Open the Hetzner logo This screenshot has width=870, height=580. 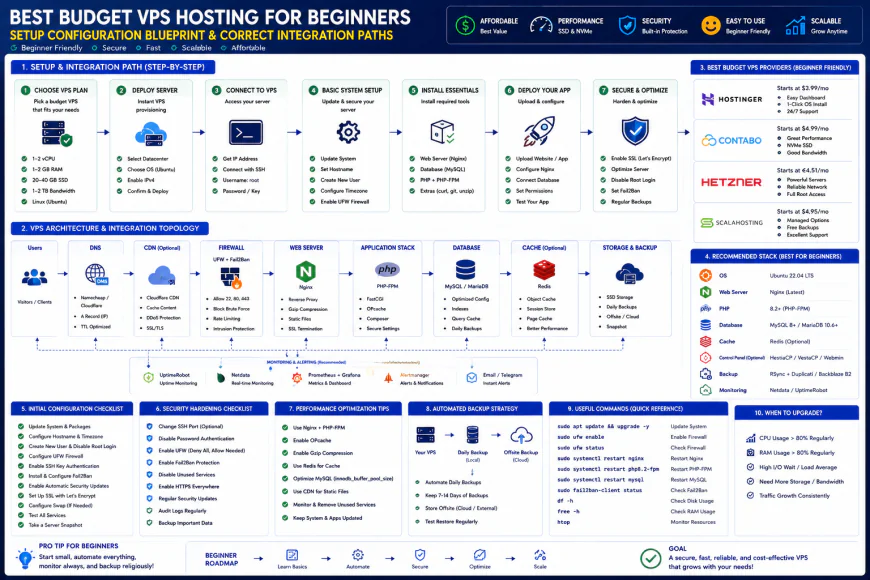[731, 182]
